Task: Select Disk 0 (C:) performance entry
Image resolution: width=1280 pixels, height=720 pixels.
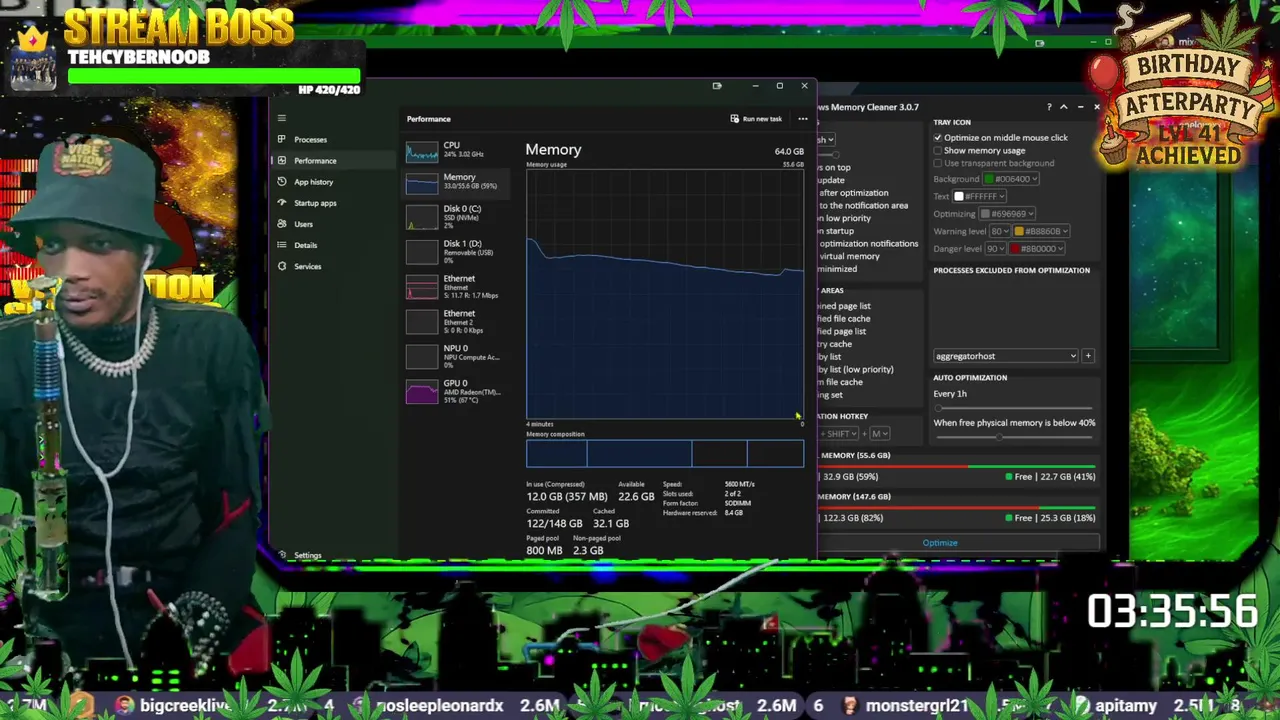Action: click(457, 217)
